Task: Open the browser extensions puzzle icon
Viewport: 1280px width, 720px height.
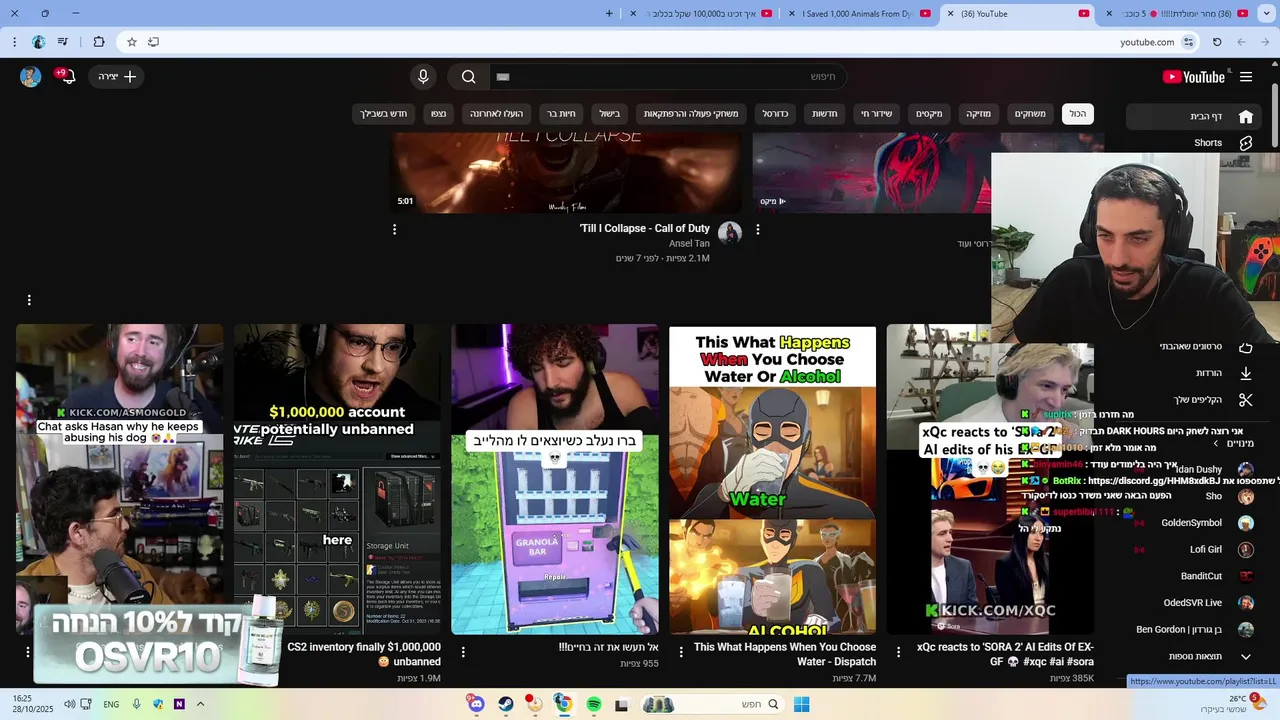Action: 98,42
